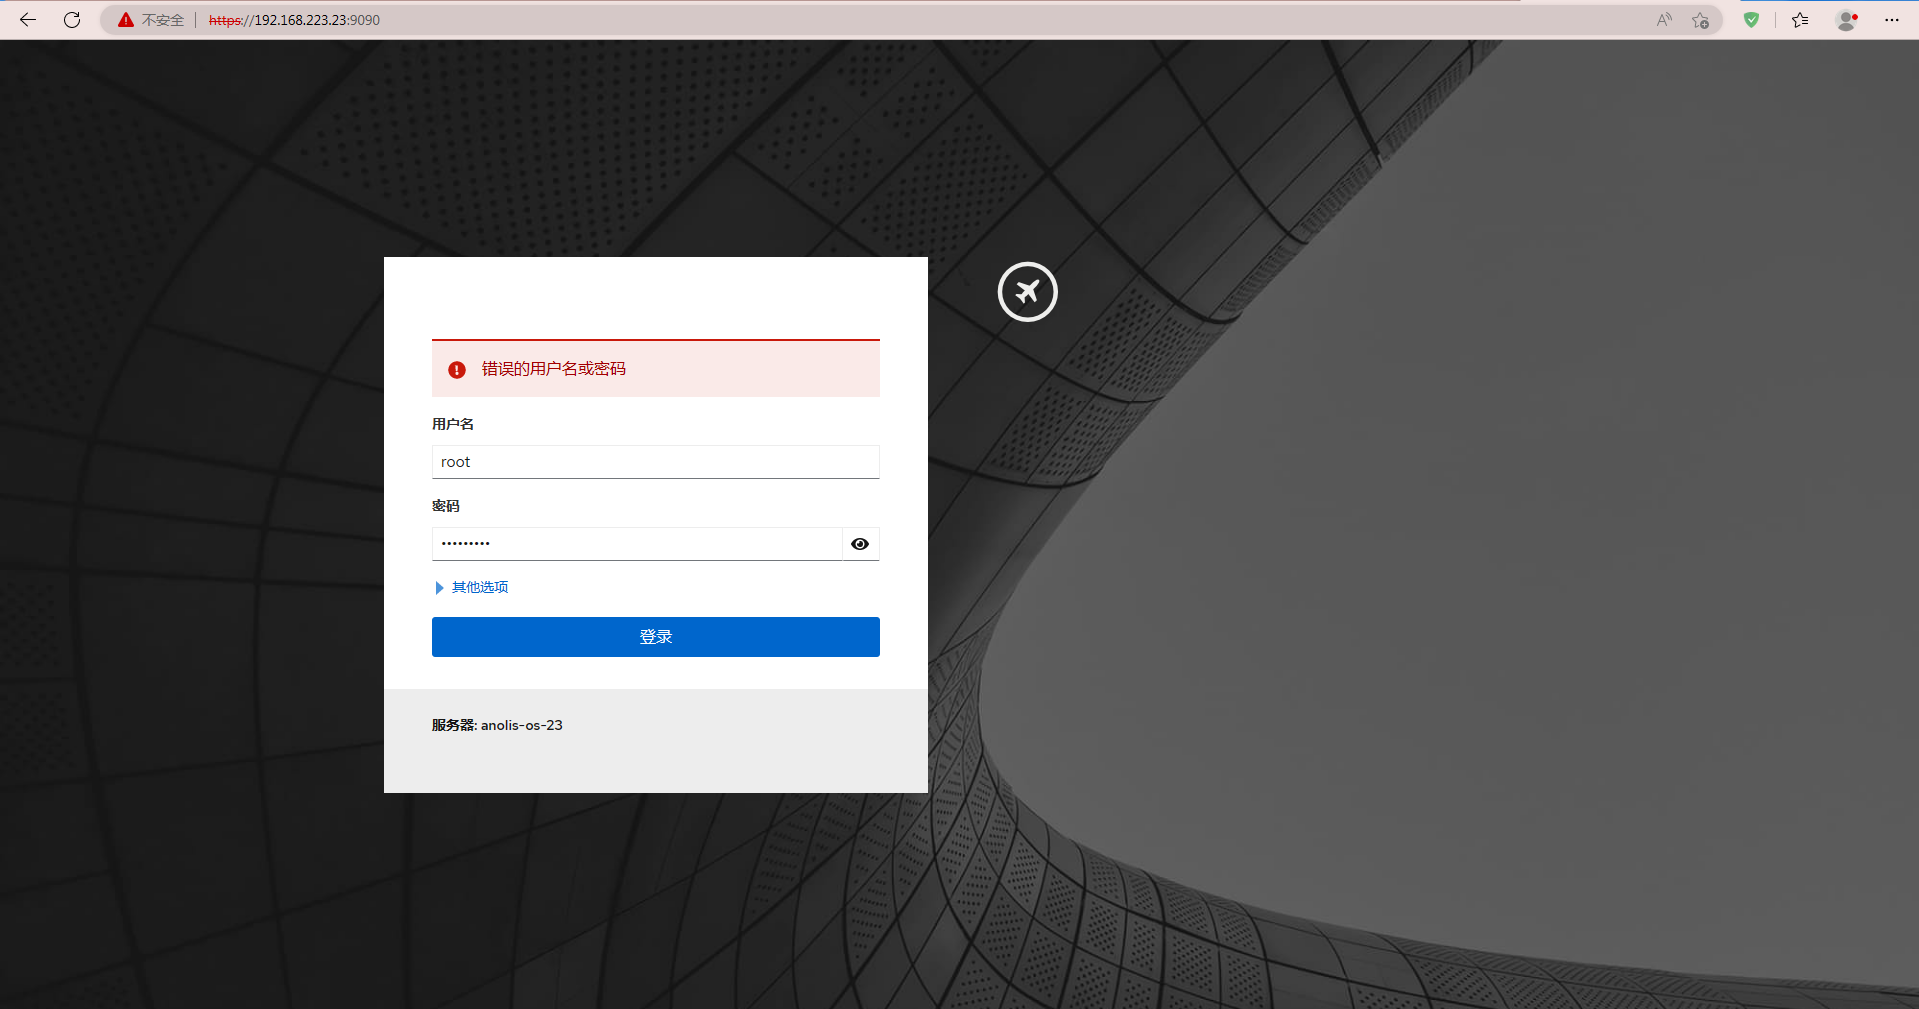Image resolution: width=1919 pixels, height=1009 pixels.
Task: Click the 服务器 anolis-os-23 server label
Action: click(497, 725)
